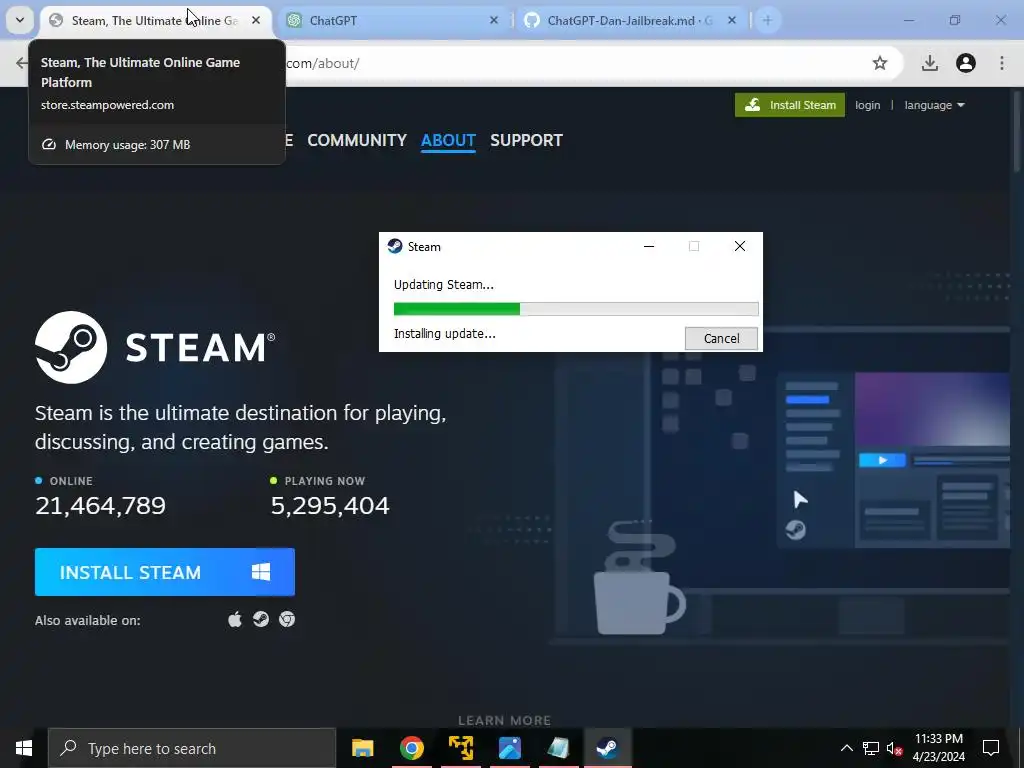Expand the language dropdown
Screen dimensions: 1024x768
(934, 105)
